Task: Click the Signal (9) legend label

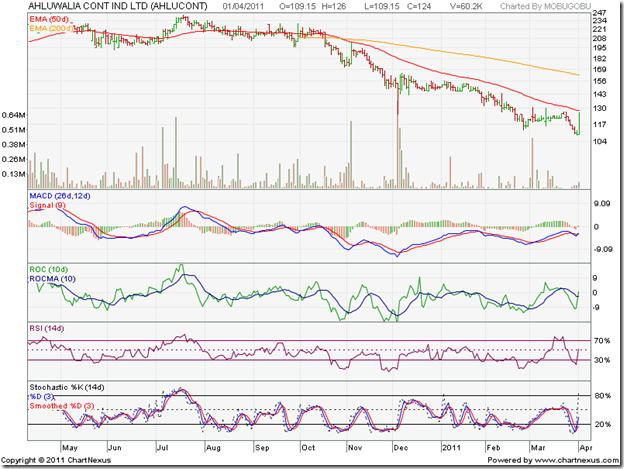Action: tap(47, 205)
